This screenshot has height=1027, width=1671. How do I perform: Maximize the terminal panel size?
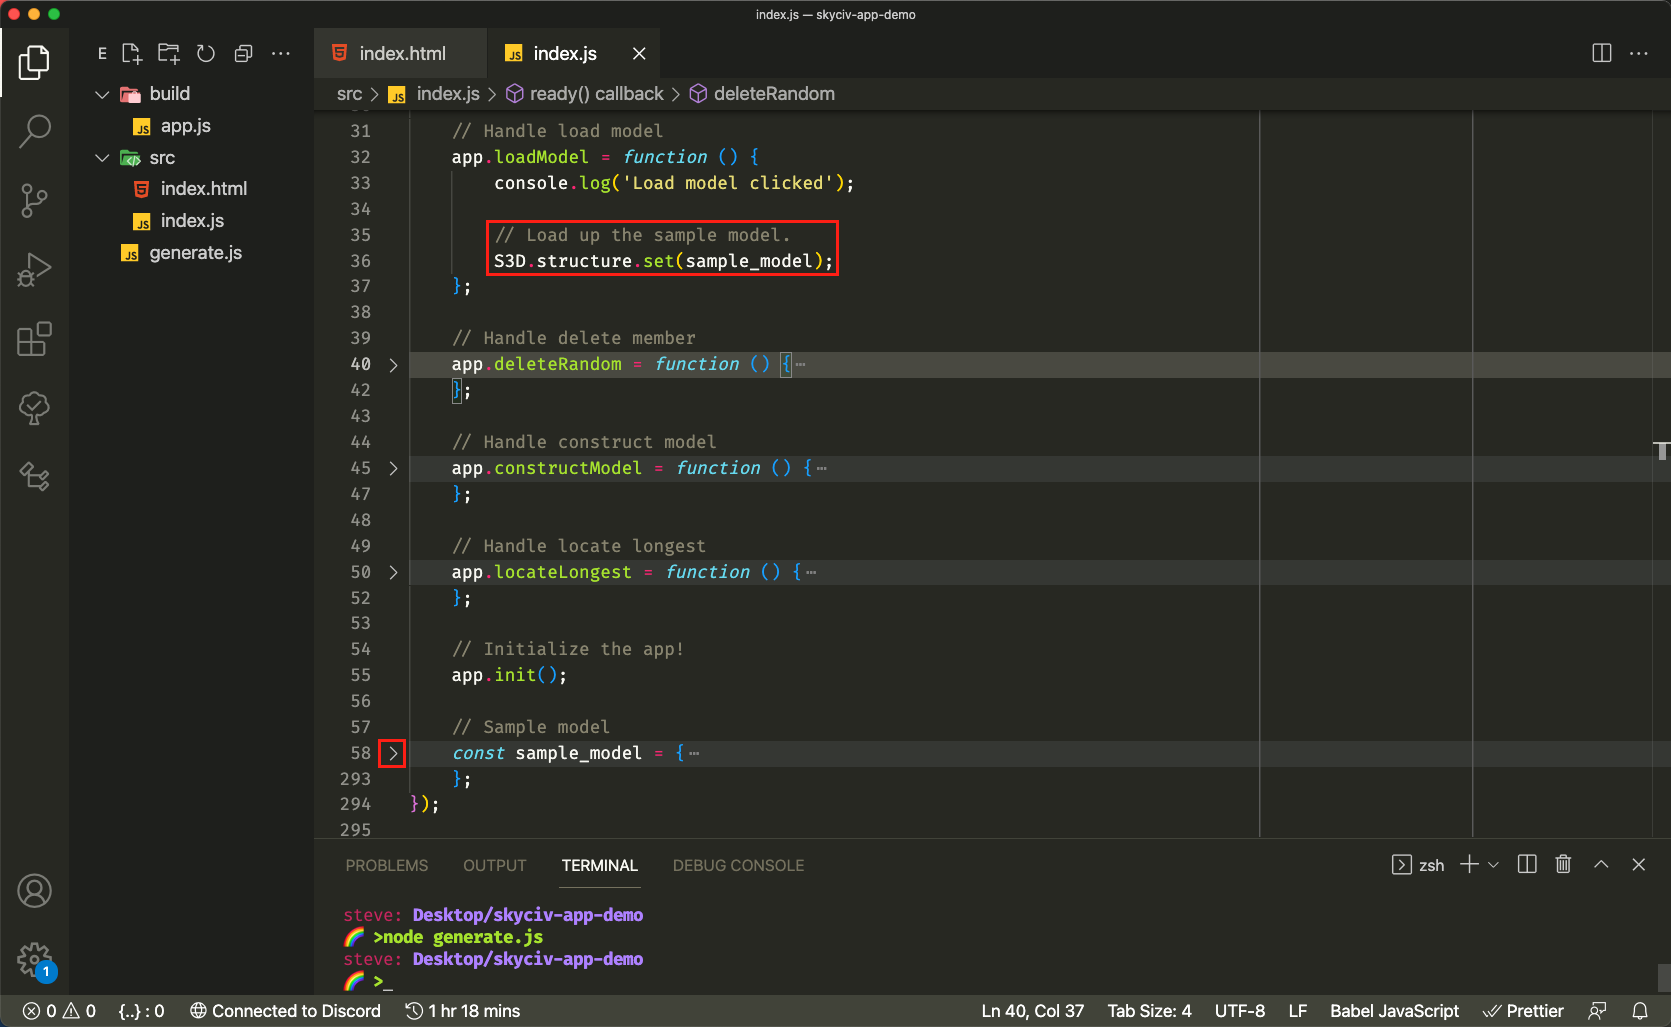[1601, 864]
